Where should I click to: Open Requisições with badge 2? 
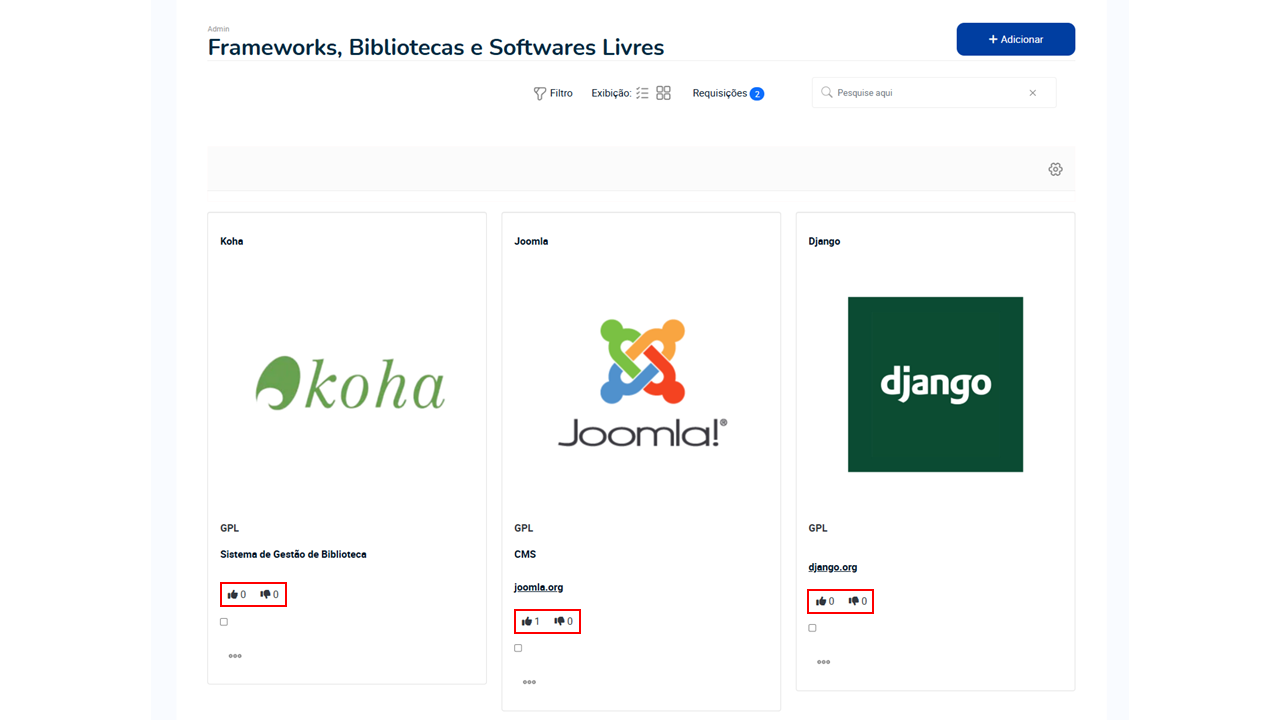point(728,93)
